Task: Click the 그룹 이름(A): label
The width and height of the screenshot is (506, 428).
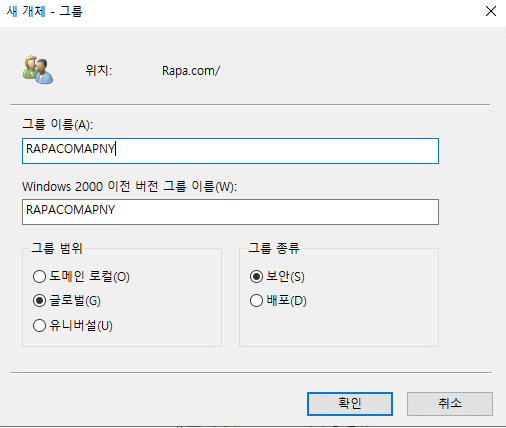Action: (58, 125)
